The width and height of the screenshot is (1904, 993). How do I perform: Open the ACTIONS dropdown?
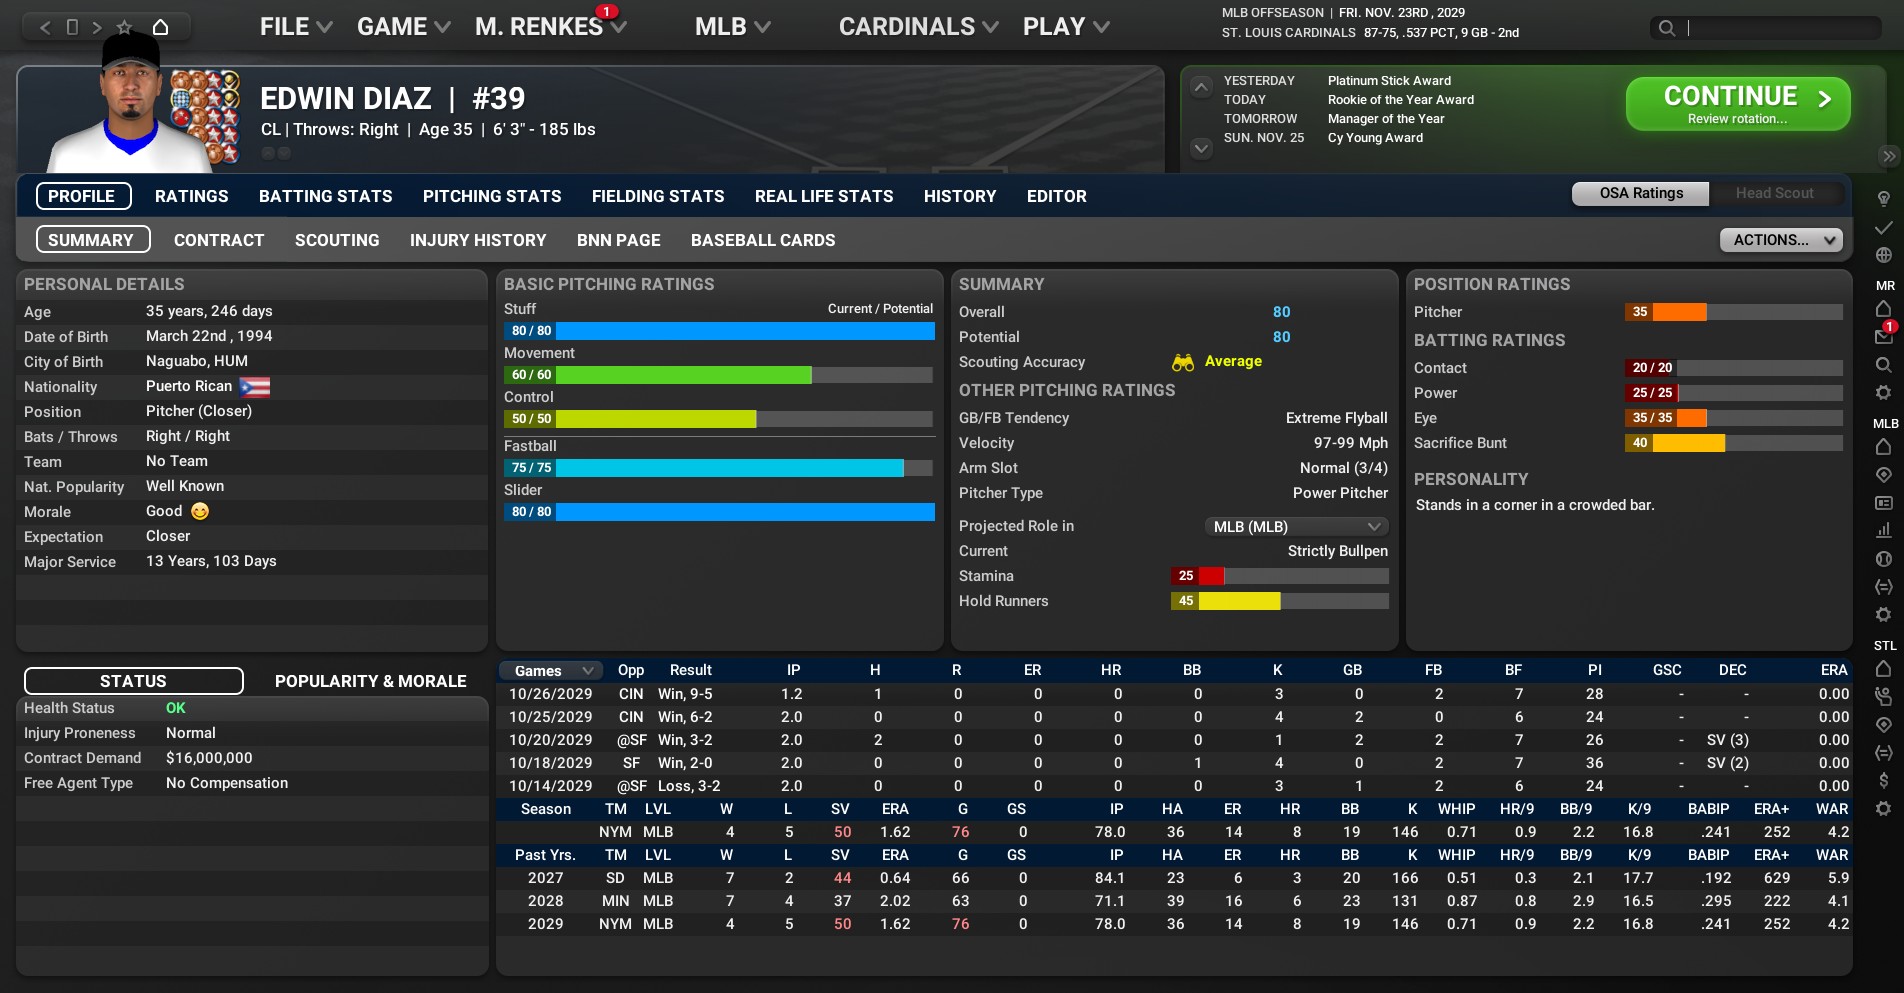pyautogui.click(x=1780, y=240)
